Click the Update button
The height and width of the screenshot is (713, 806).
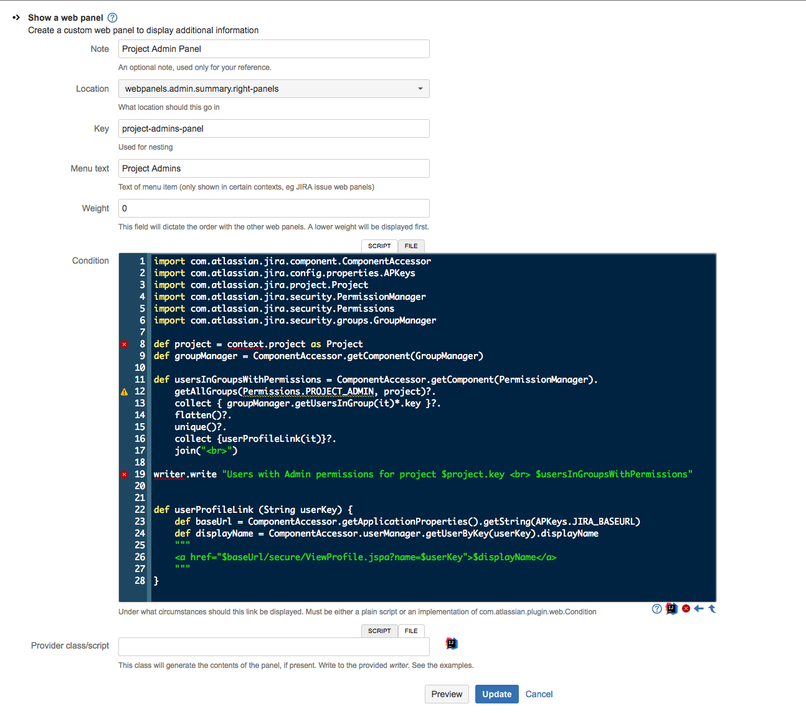pos(497,694)
